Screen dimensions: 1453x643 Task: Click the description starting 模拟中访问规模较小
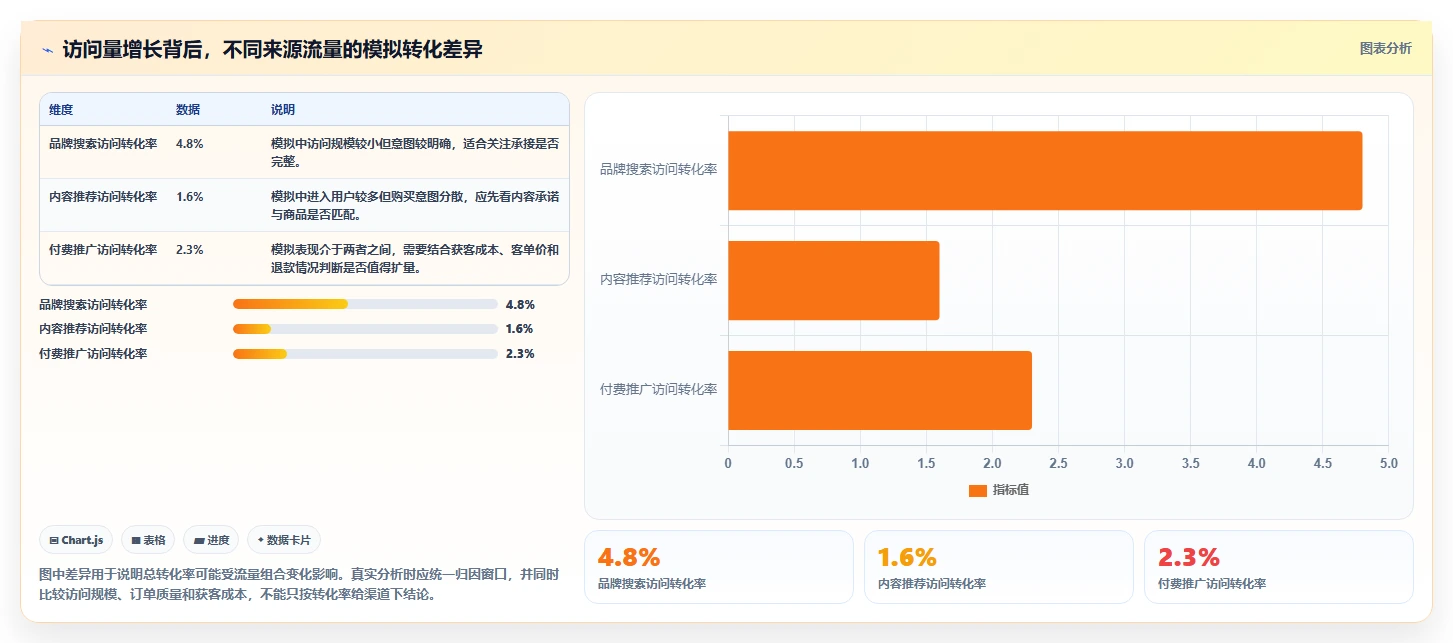(x=415, y=152)
